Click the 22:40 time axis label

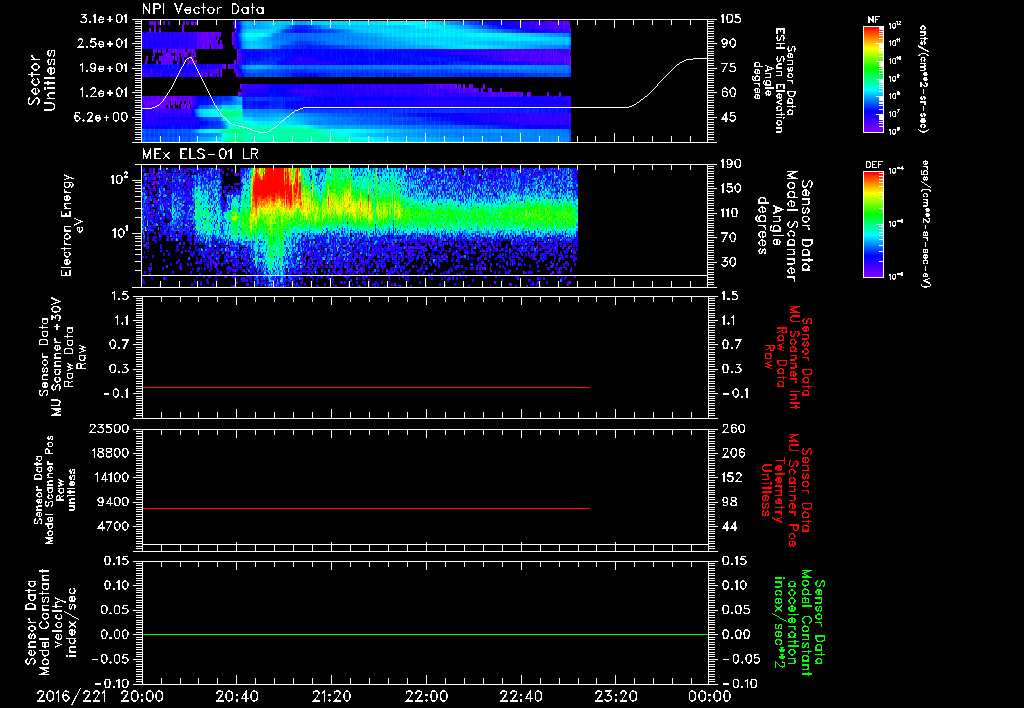point(520,696)
